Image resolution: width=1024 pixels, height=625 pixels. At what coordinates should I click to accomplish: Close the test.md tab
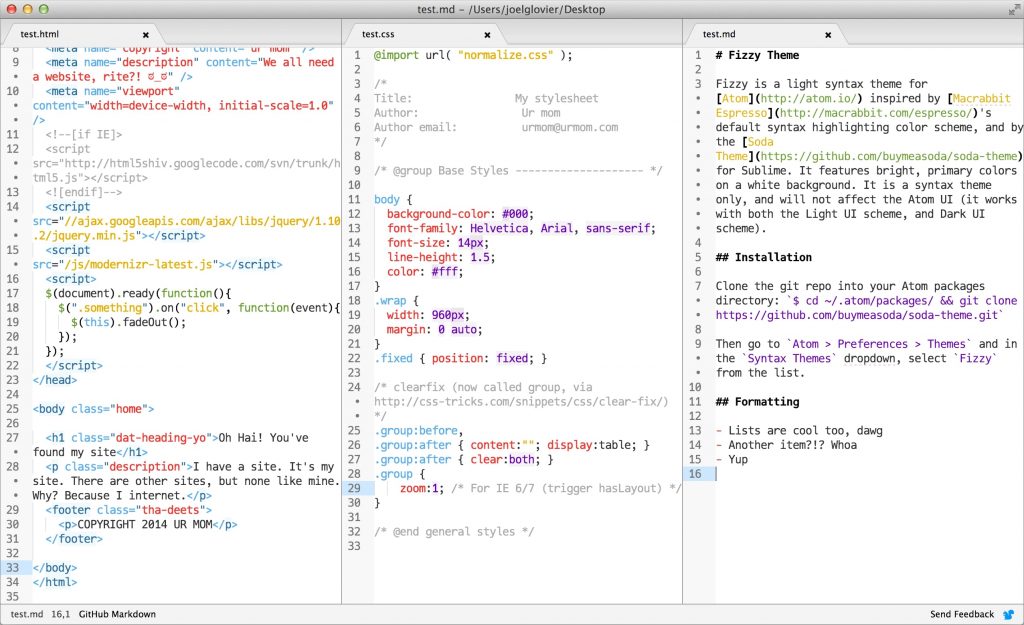827,34
